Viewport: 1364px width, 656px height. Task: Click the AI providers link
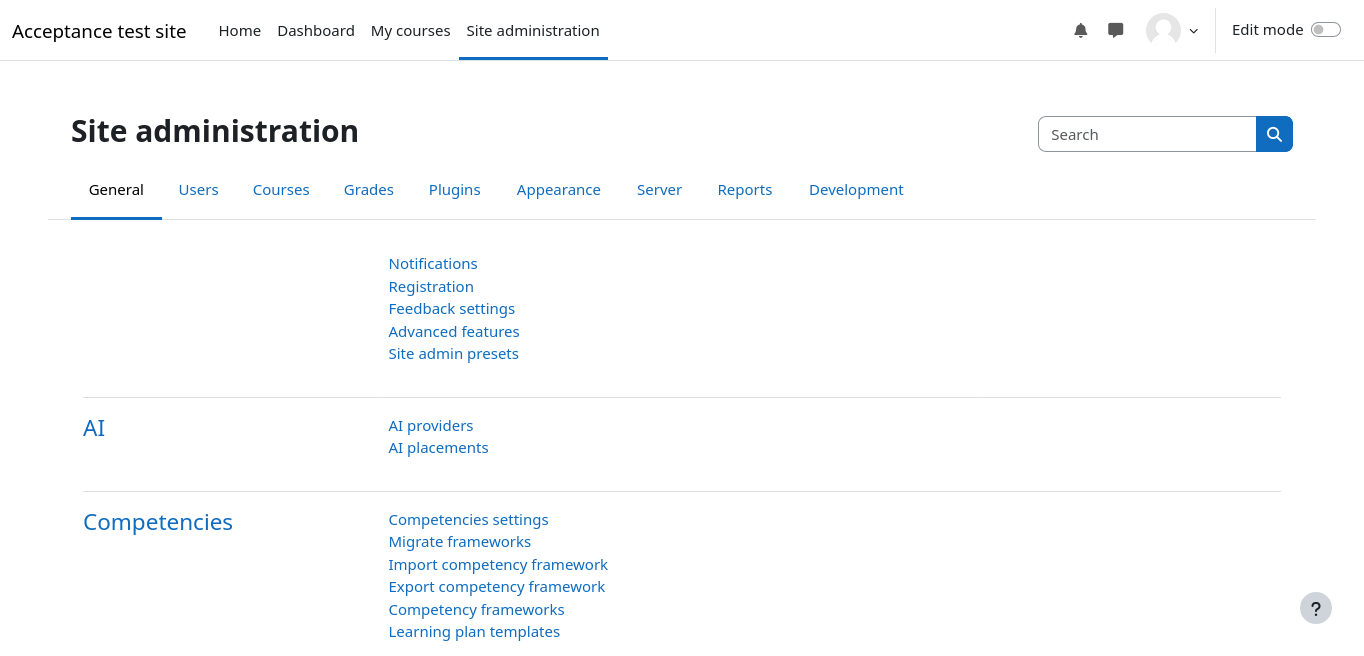pyautogui.click(x=430, y=426)
